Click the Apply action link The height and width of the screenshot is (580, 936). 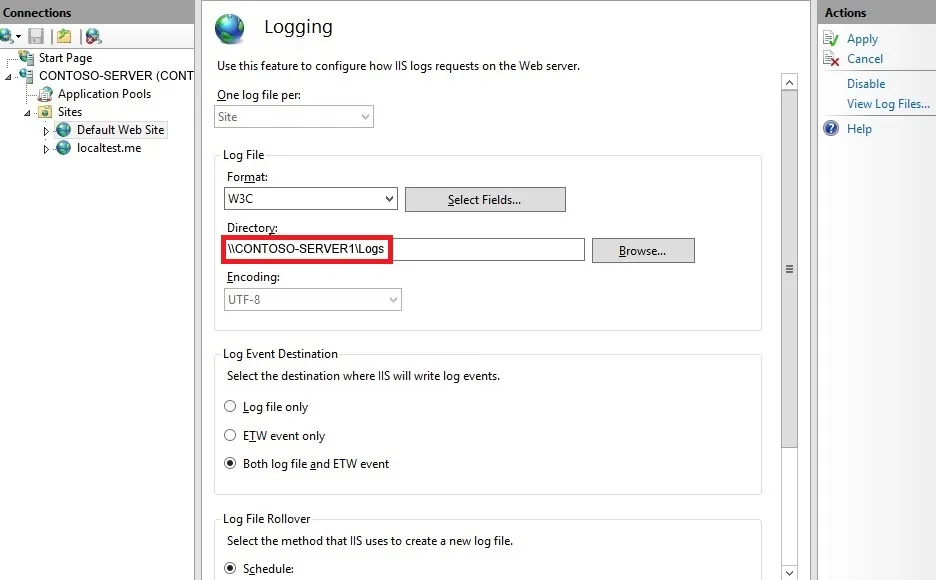click(x=862, y=39)
